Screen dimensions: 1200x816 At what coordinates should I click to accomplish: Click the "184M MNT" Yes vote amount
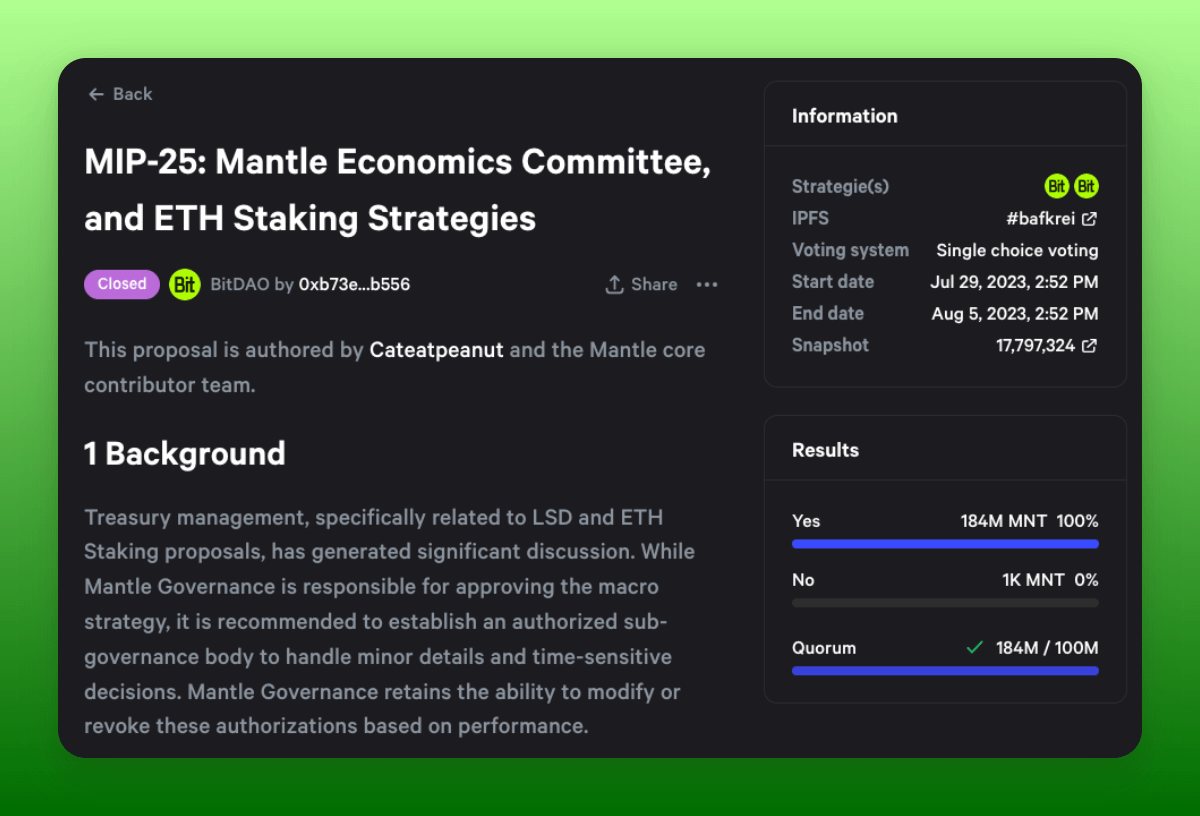tap(1003, 521)
